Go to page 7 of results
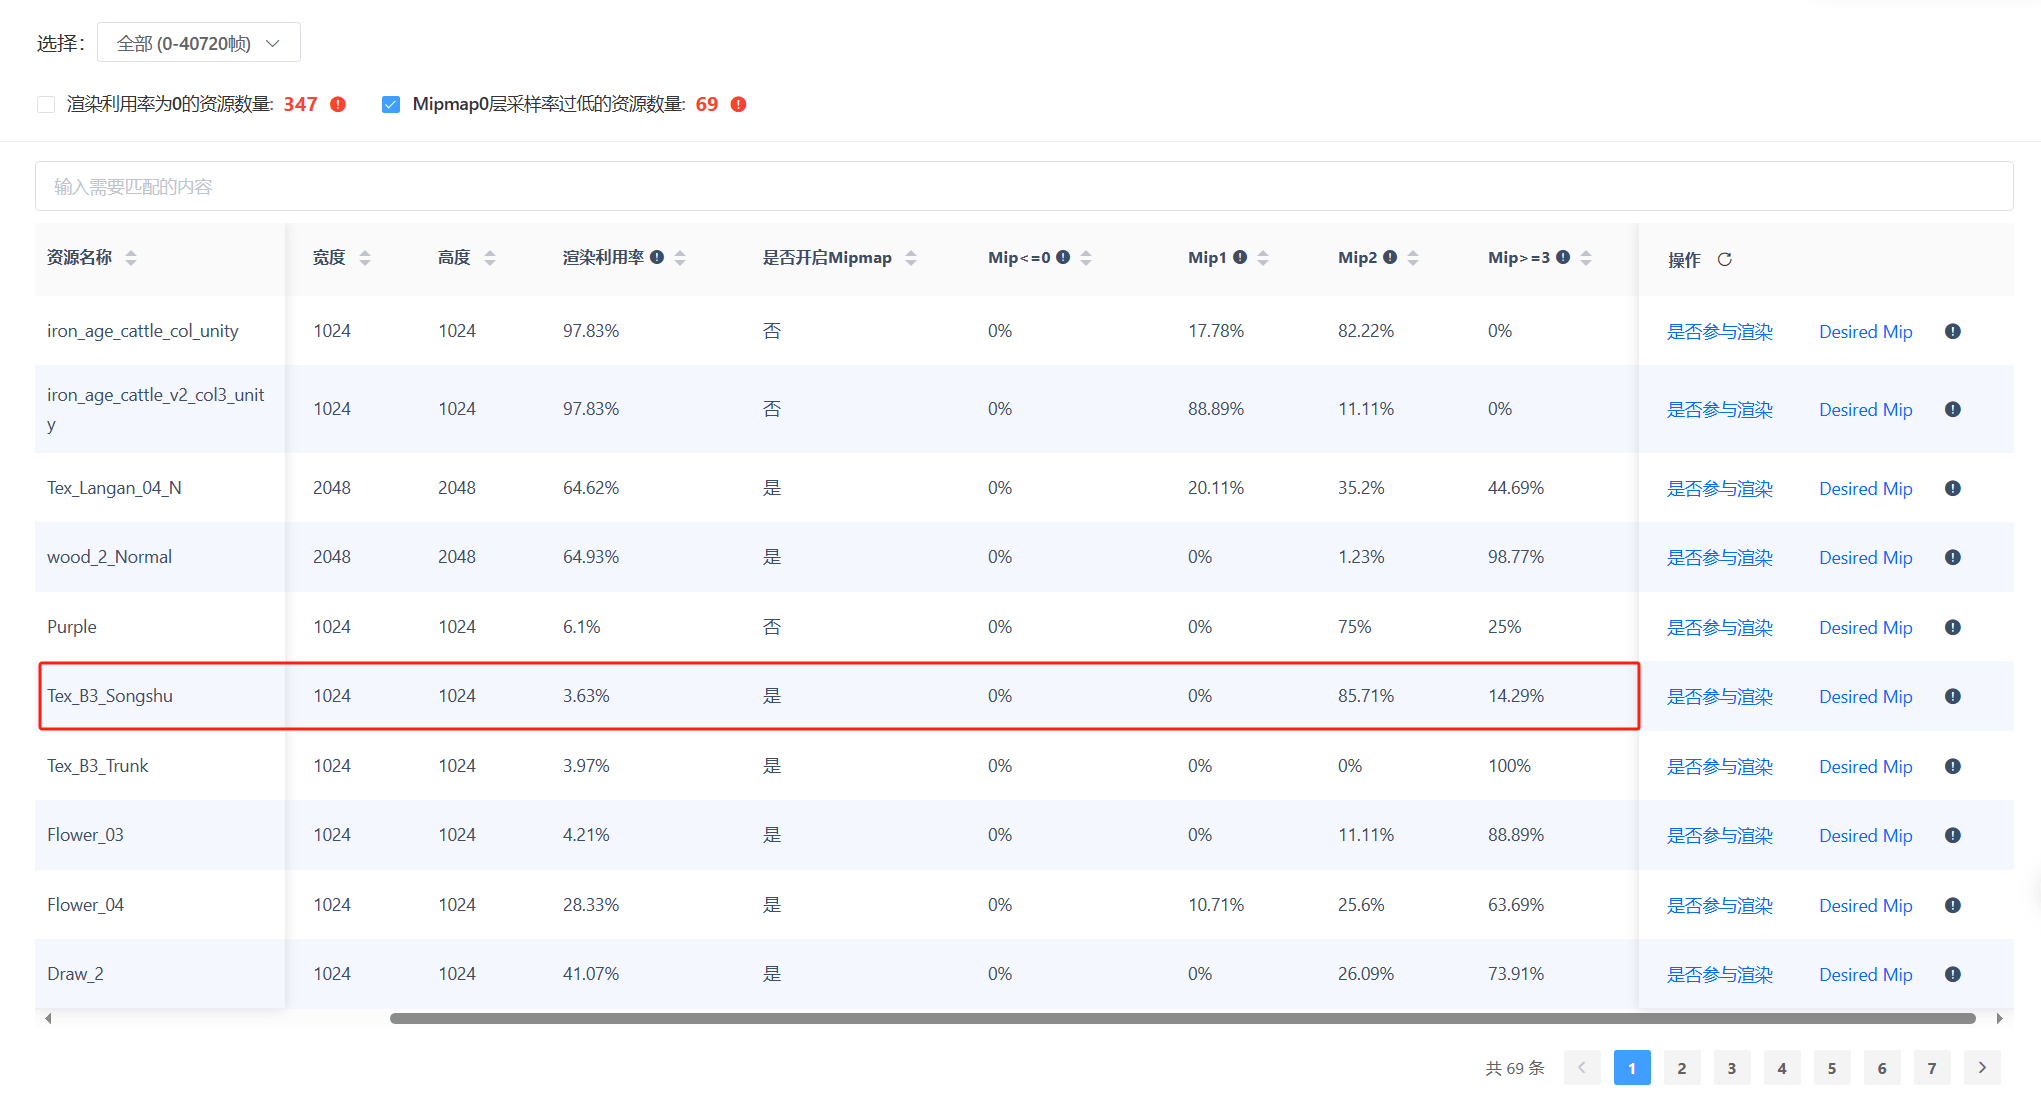 (x=1931, y=1068)
